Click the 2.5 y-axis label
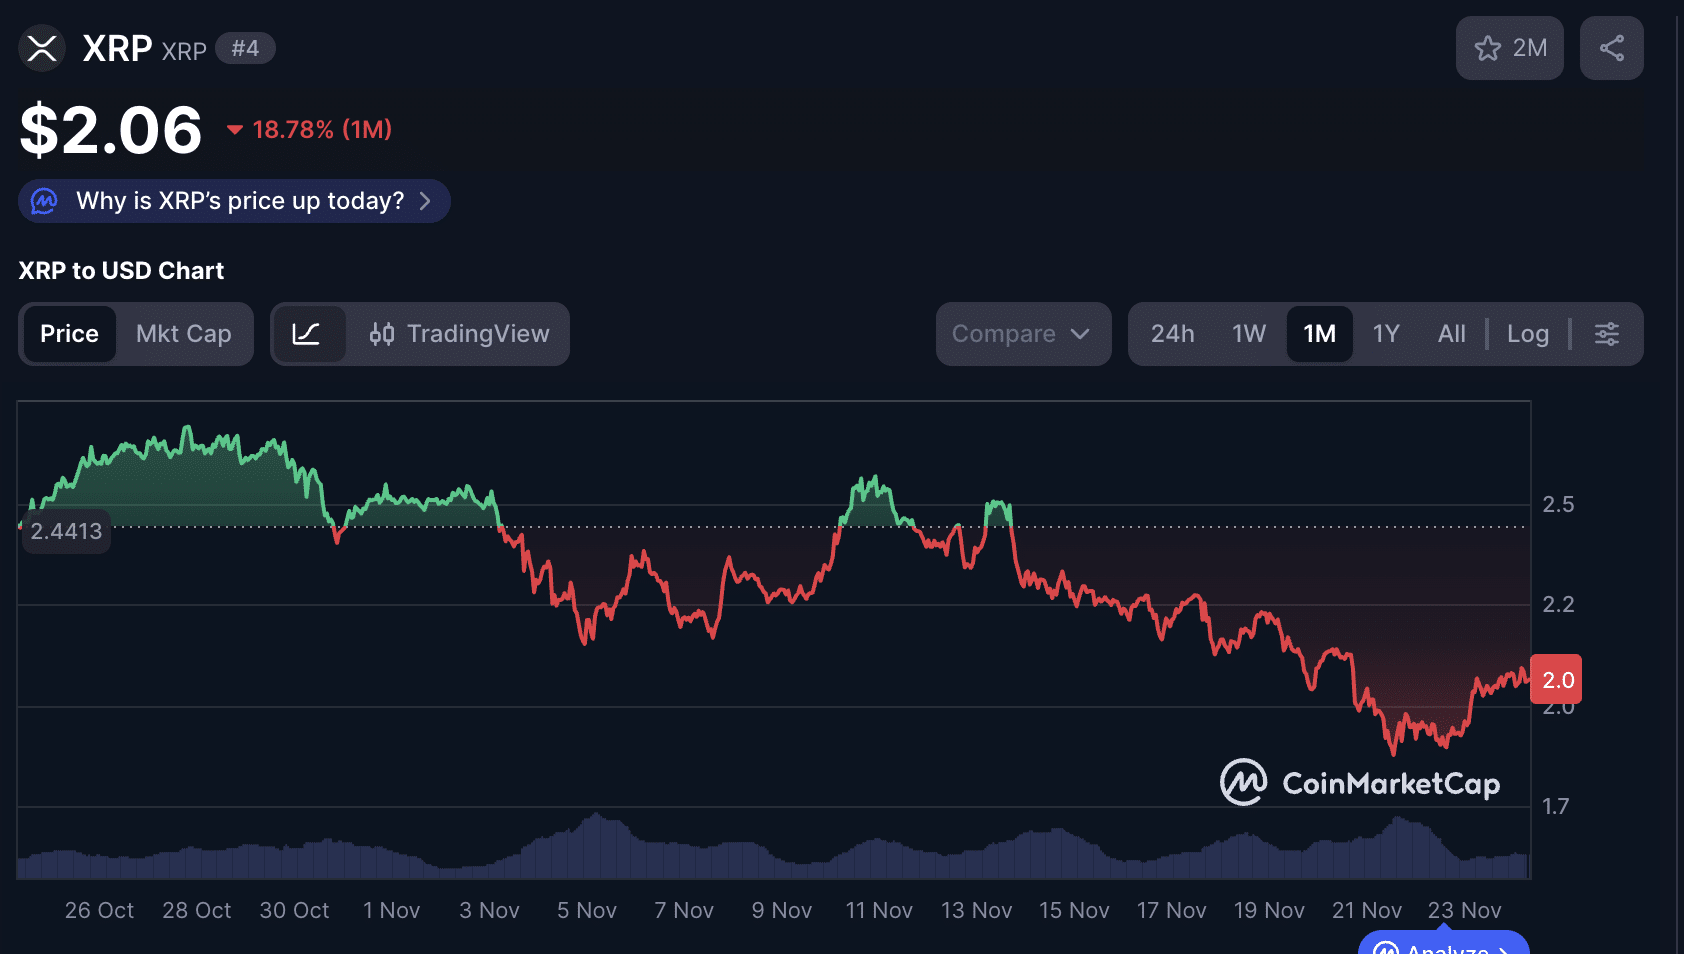The width and height of the screenshot is (1684, 954). (x=1558, y=504)
